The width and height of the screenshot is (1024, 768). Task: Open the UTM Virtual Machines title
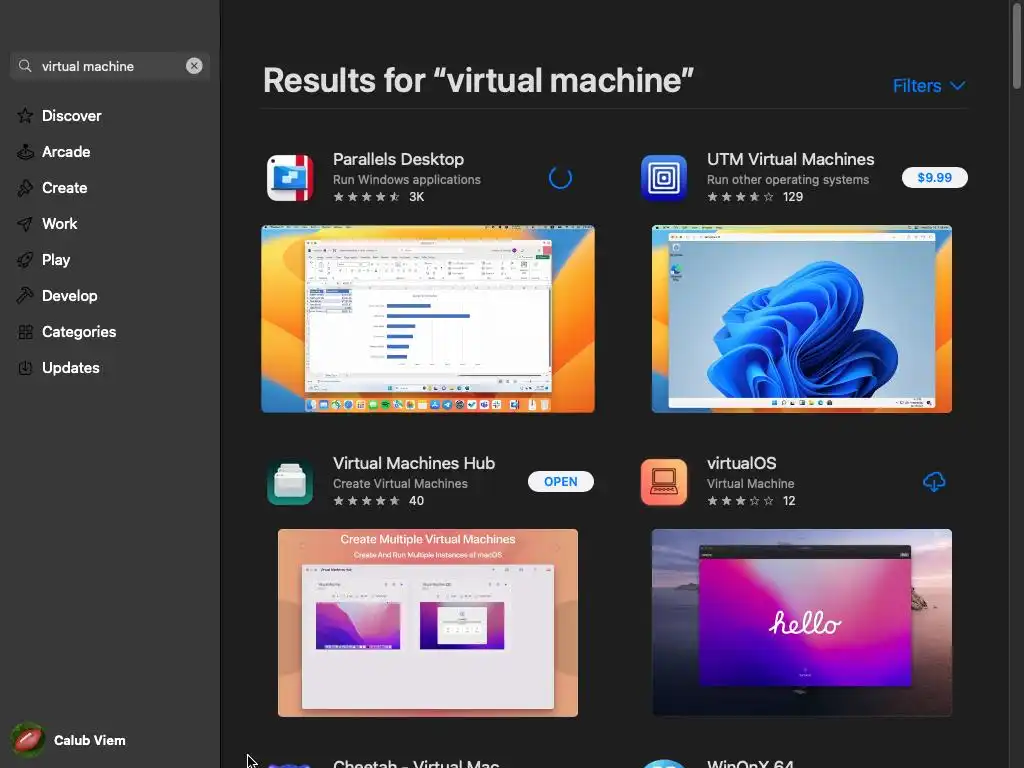click(790, 159)
